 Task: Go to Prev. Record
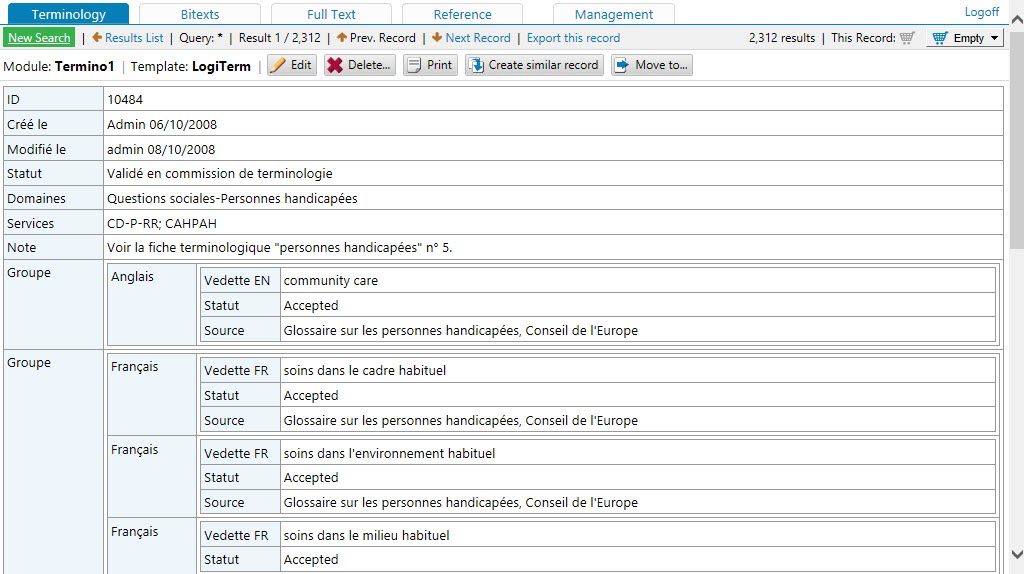[x=376, y=38]
